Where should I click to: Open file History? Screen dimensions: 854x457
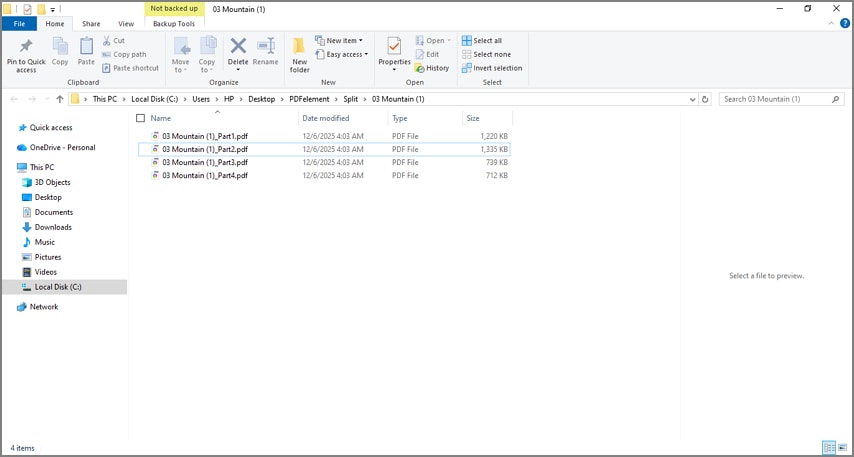432,68
